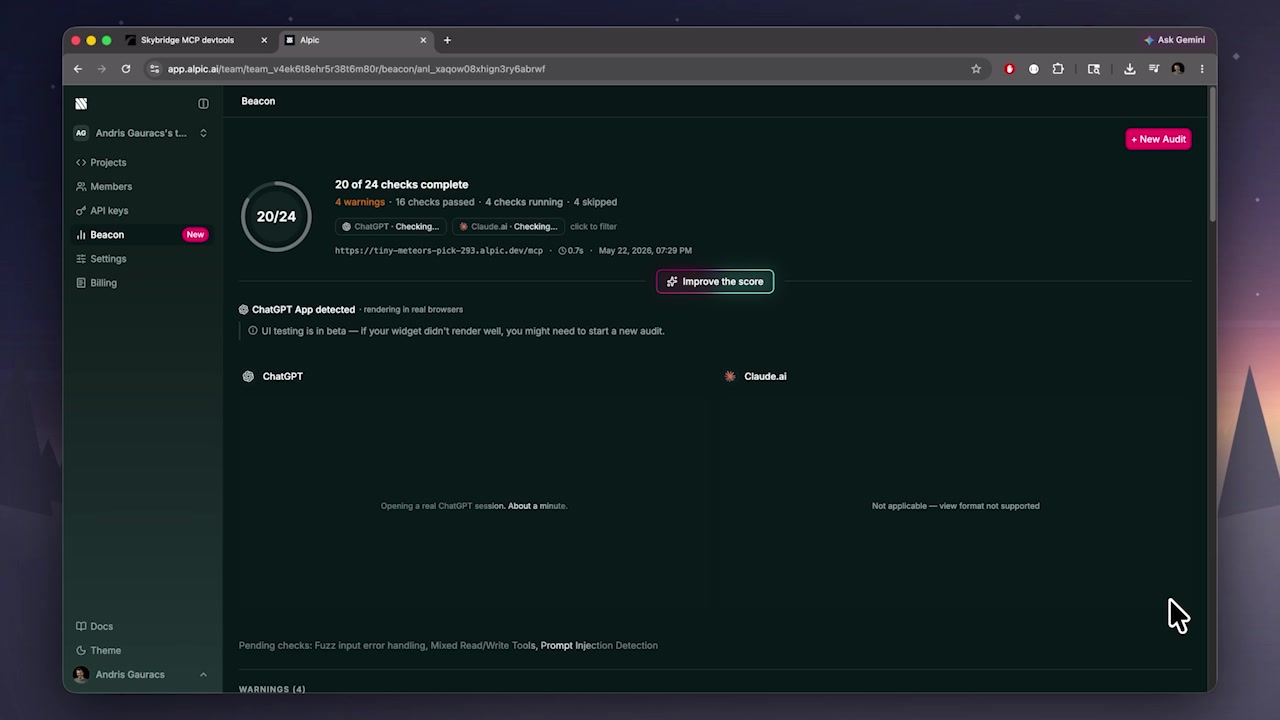
Task: Click the Ask Gemini button
Action: pyautogui.click(x=1175, y=40)
